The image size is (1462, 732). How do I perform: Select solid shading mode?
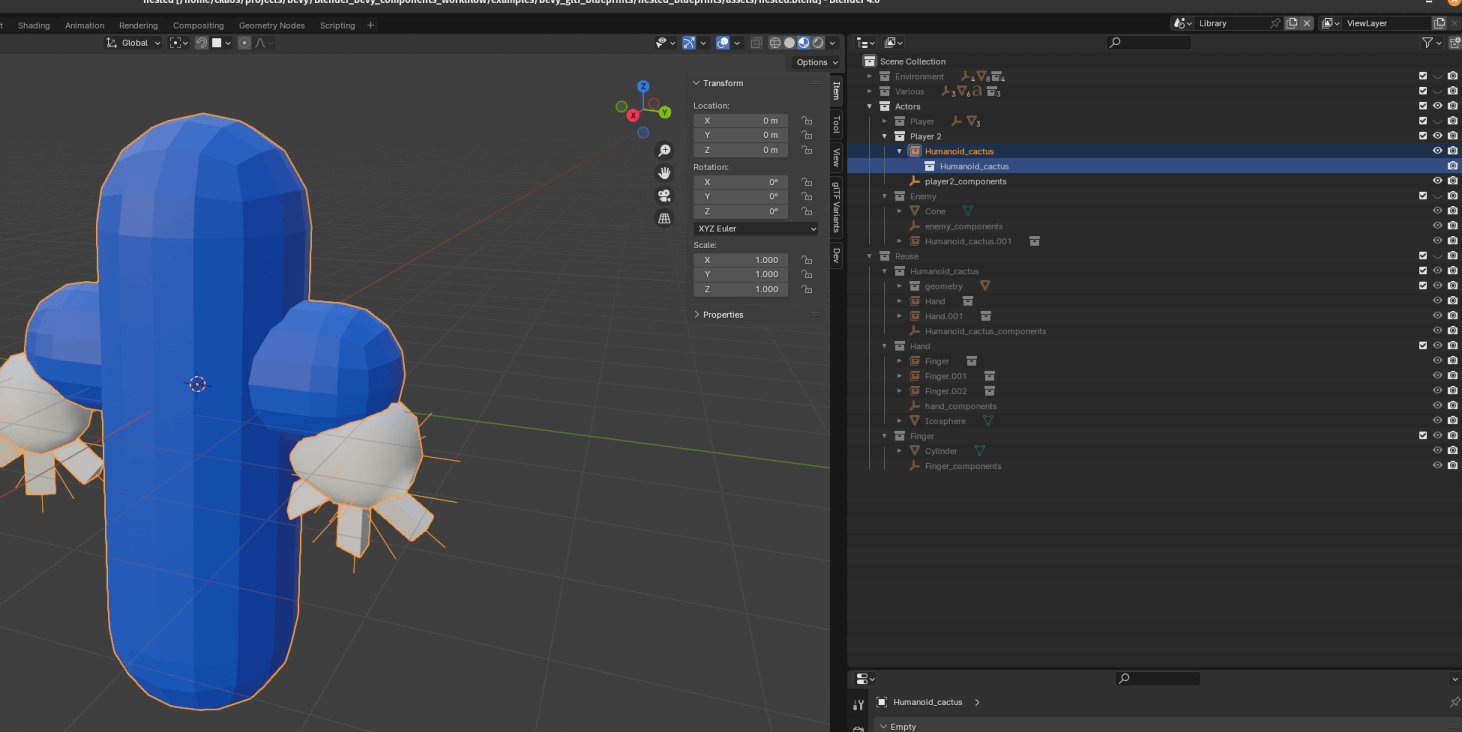789,43
